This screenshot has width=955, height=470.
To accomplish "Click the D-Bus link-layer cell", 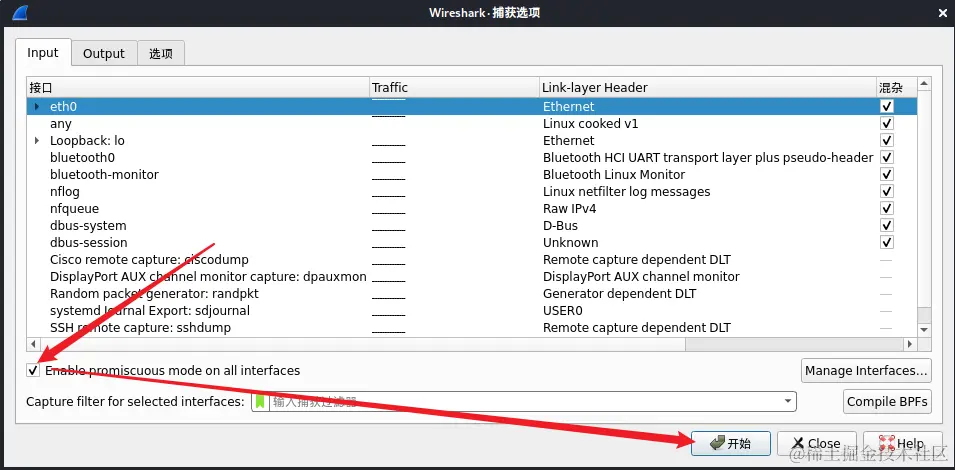I will coord(560,226).
